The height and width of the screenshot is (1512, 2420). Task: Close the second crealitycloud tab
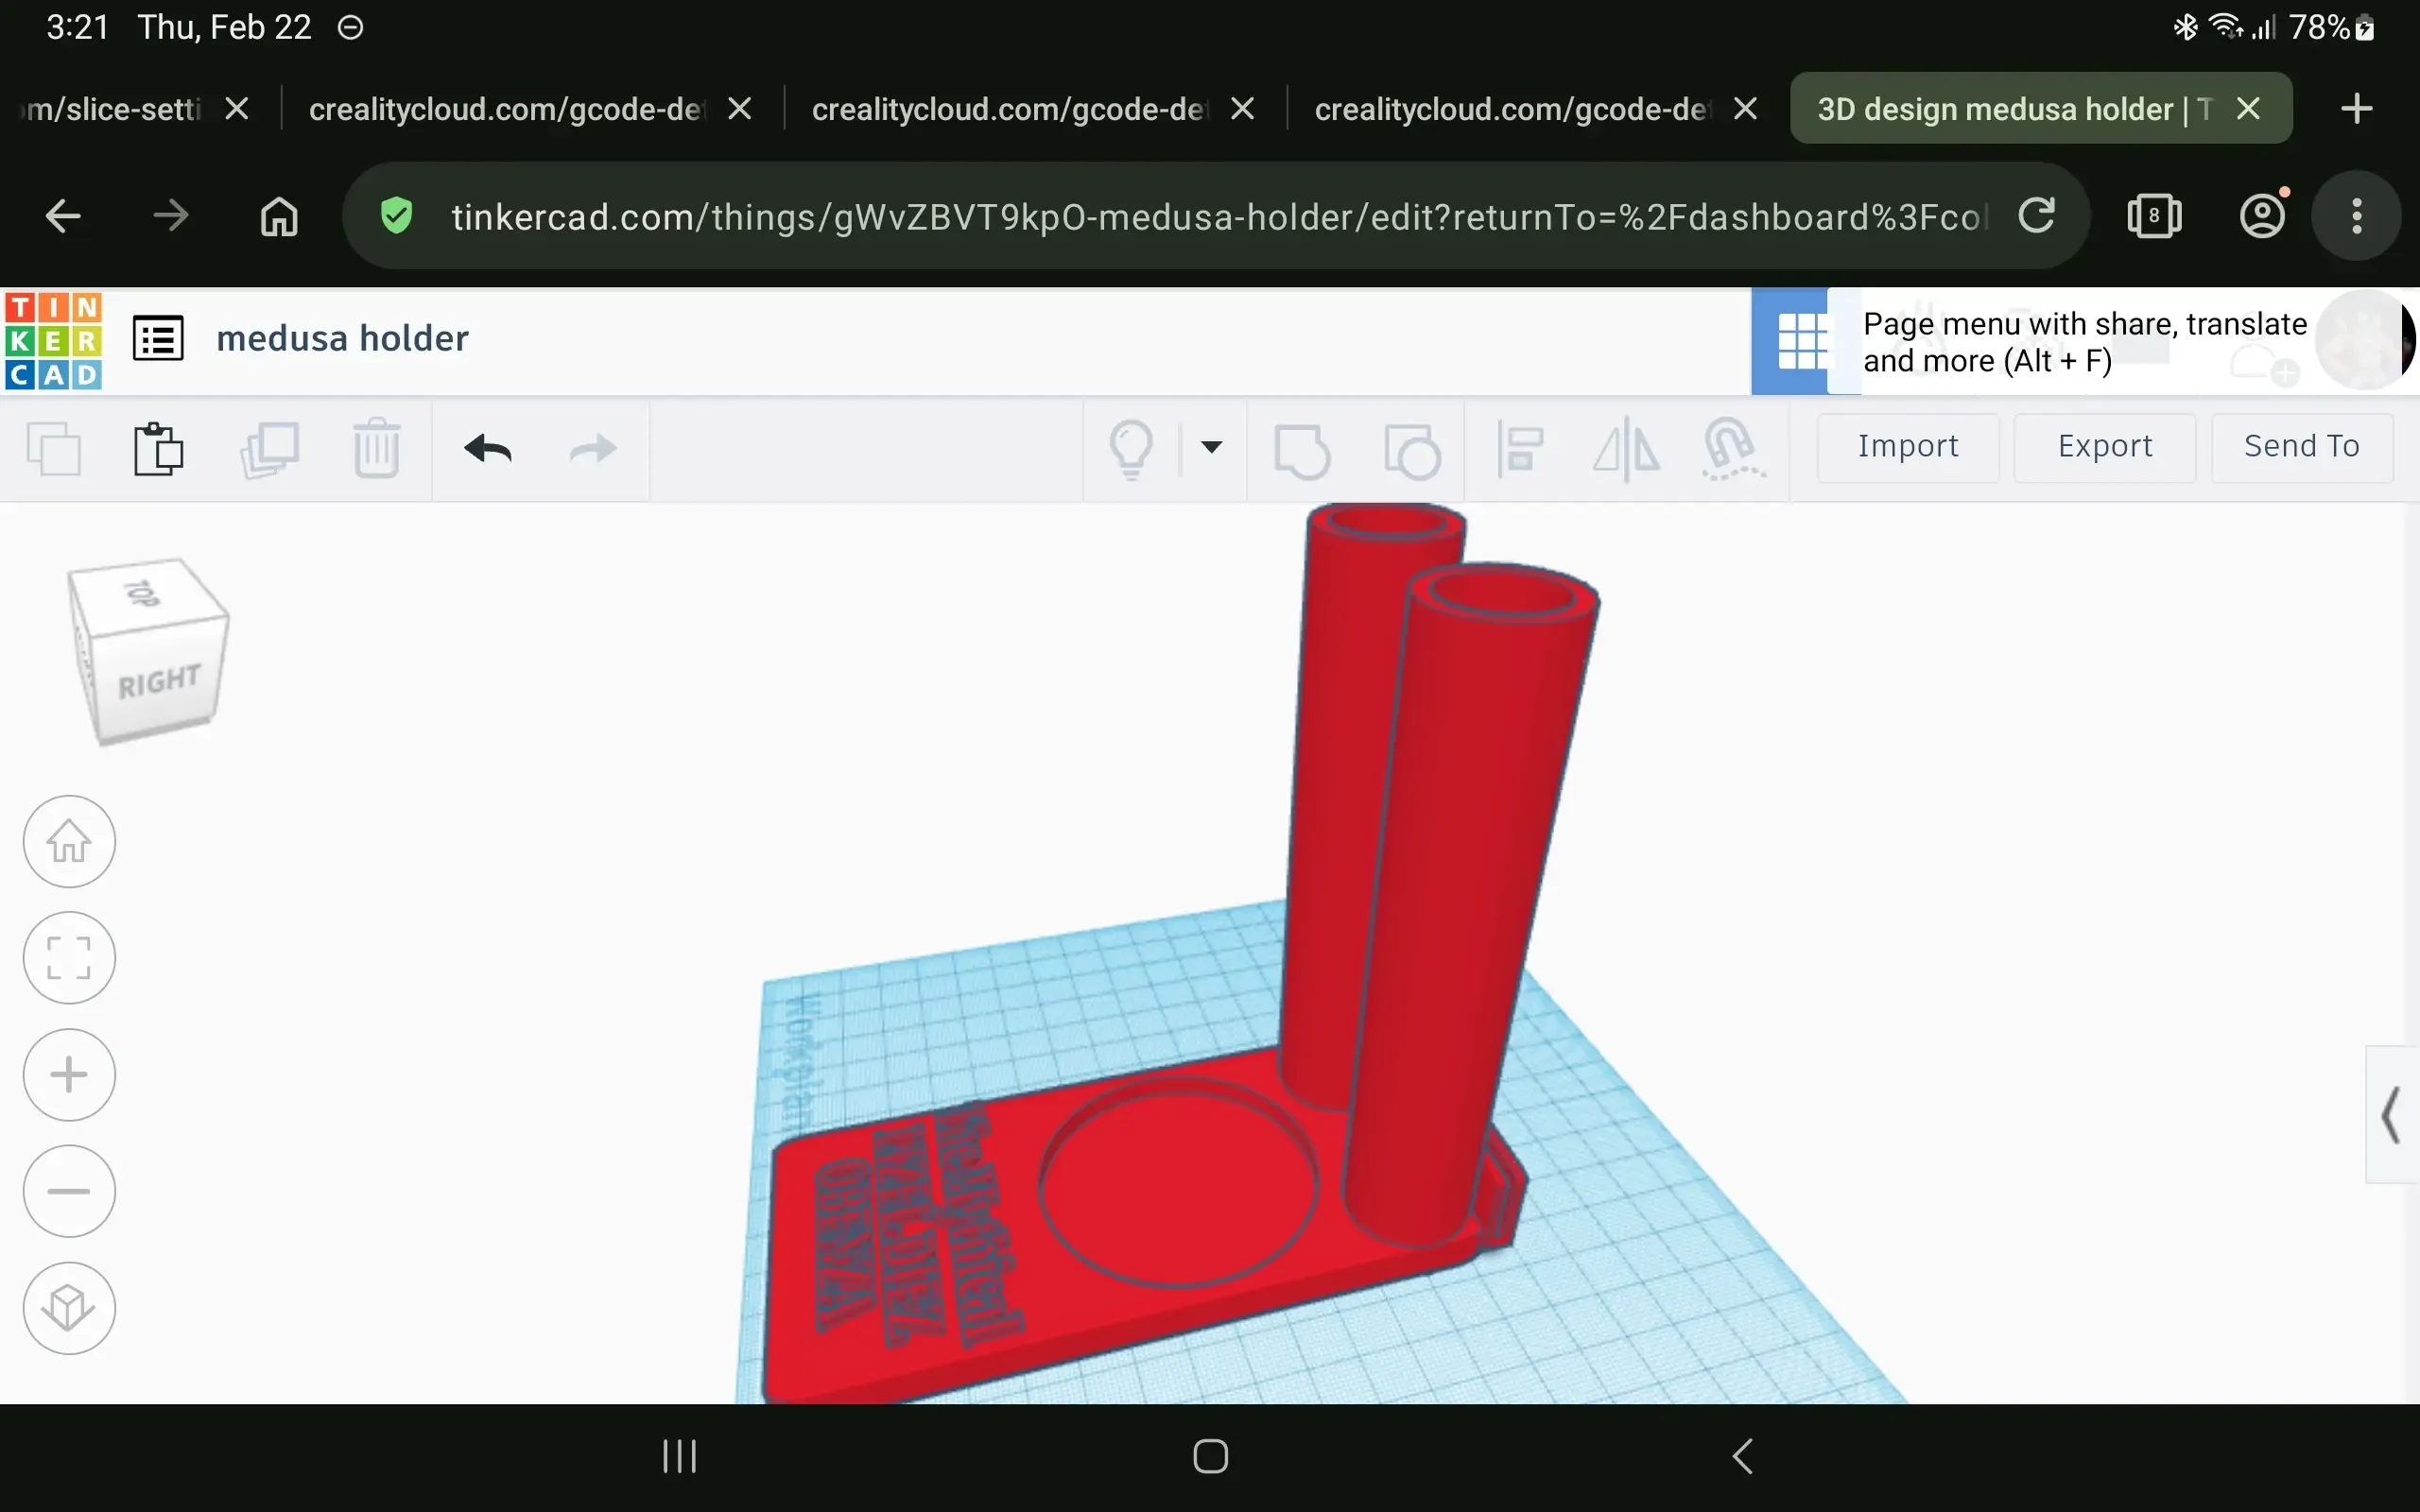click(x=1243, y=108)
